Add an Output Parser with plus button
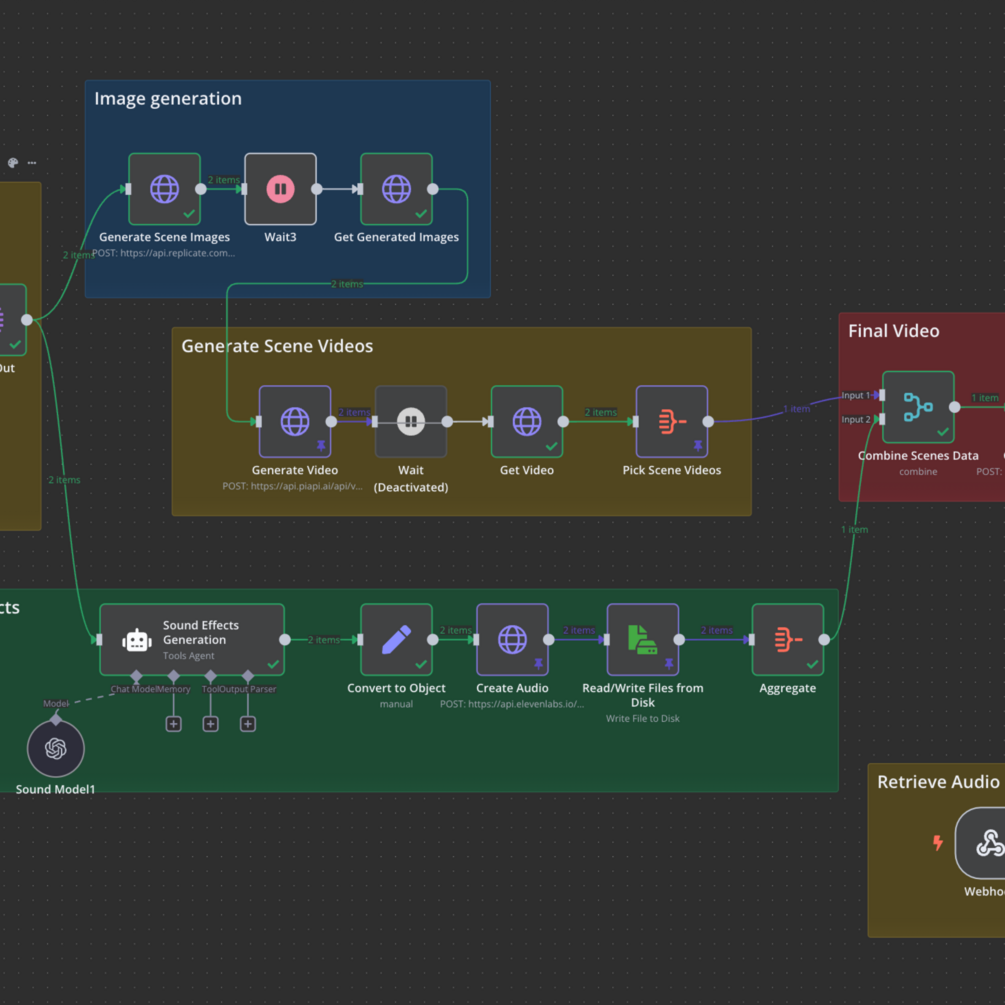 [x=248, y=724]
